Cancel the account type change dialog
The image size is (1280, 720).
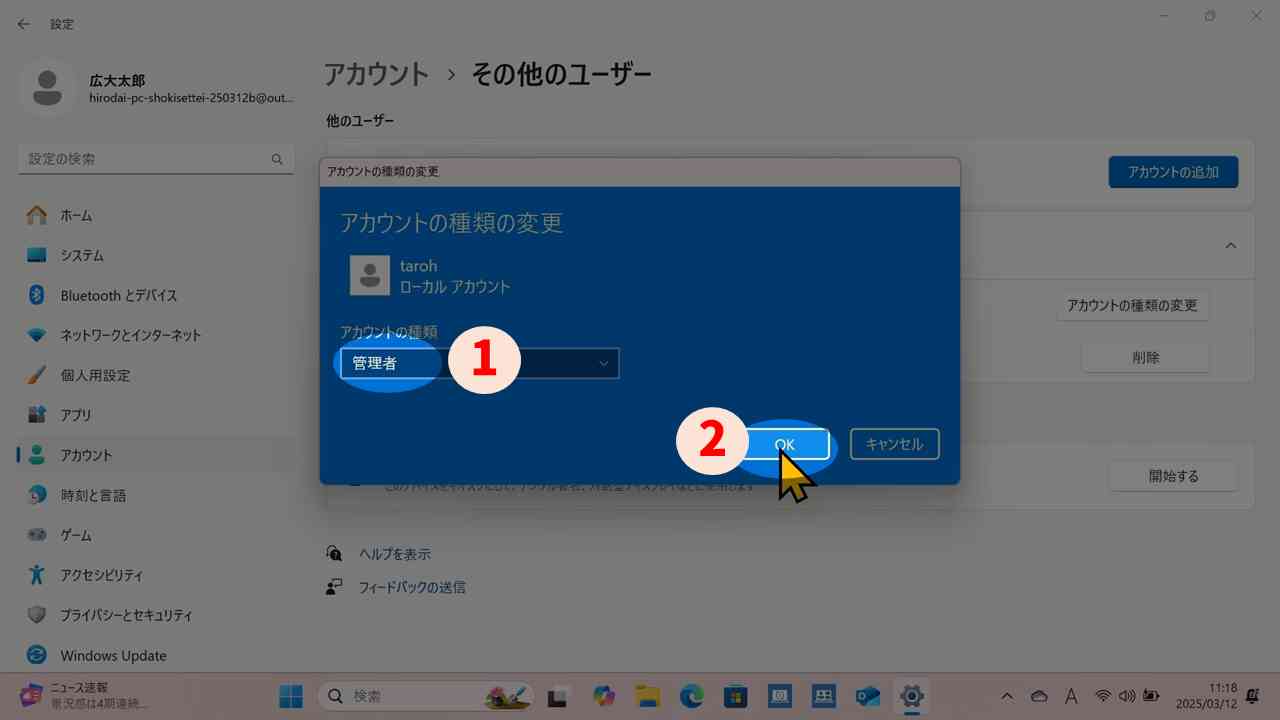[x=894, y=444]
